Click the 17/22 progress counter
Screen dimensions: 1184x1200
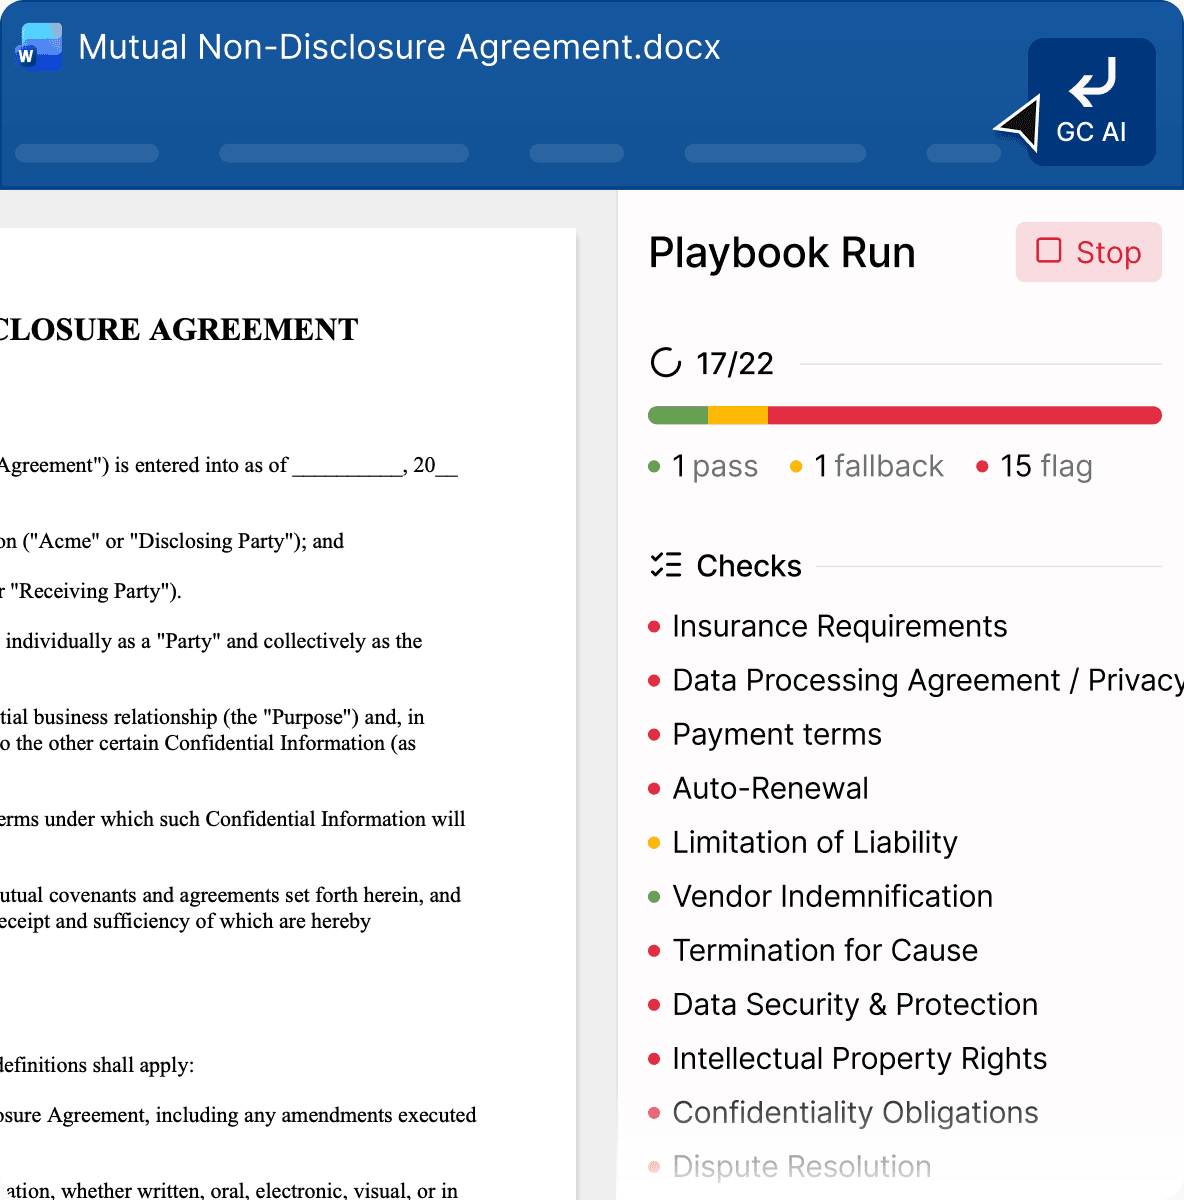(x=735, y=363)
